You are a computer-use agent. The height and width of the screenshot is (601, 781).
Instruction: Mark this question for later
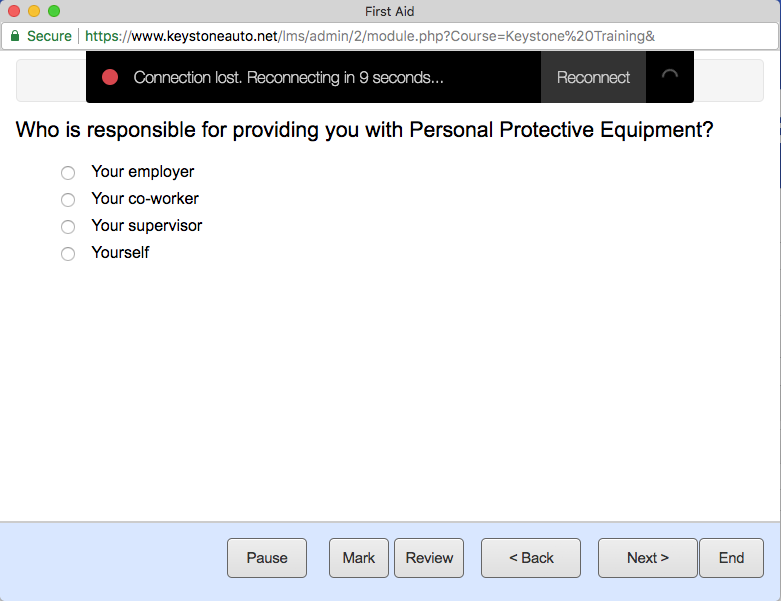tap(359, 558)
